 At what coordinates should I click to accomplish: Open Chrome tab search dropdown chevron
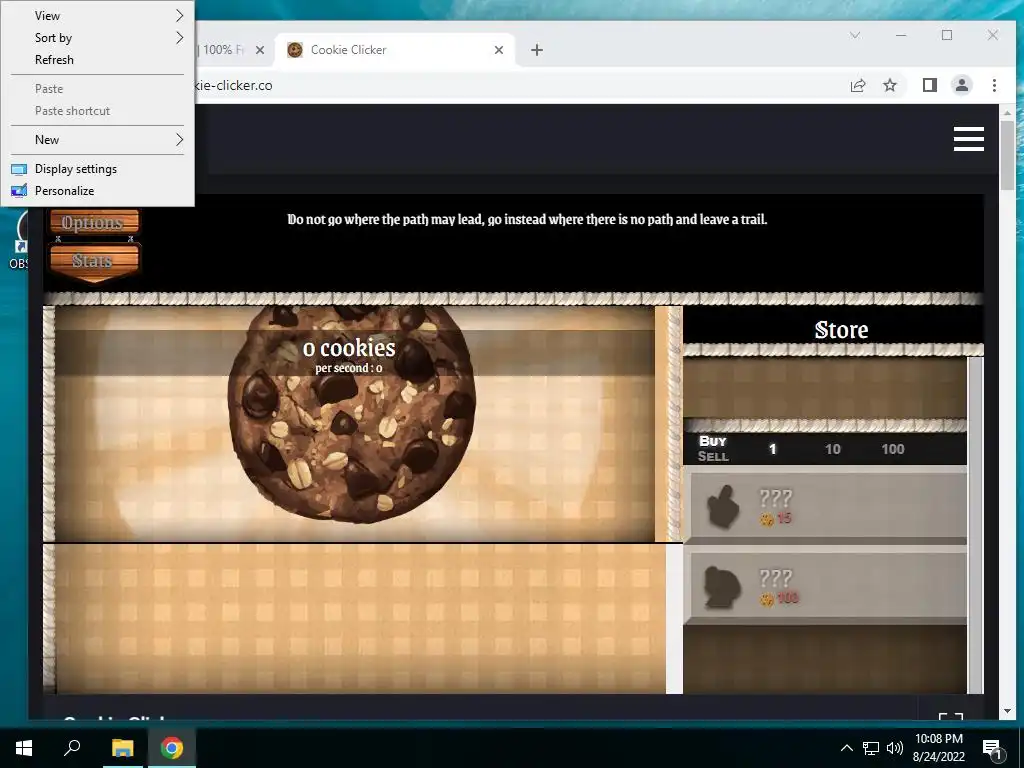(x=855, y=35)
